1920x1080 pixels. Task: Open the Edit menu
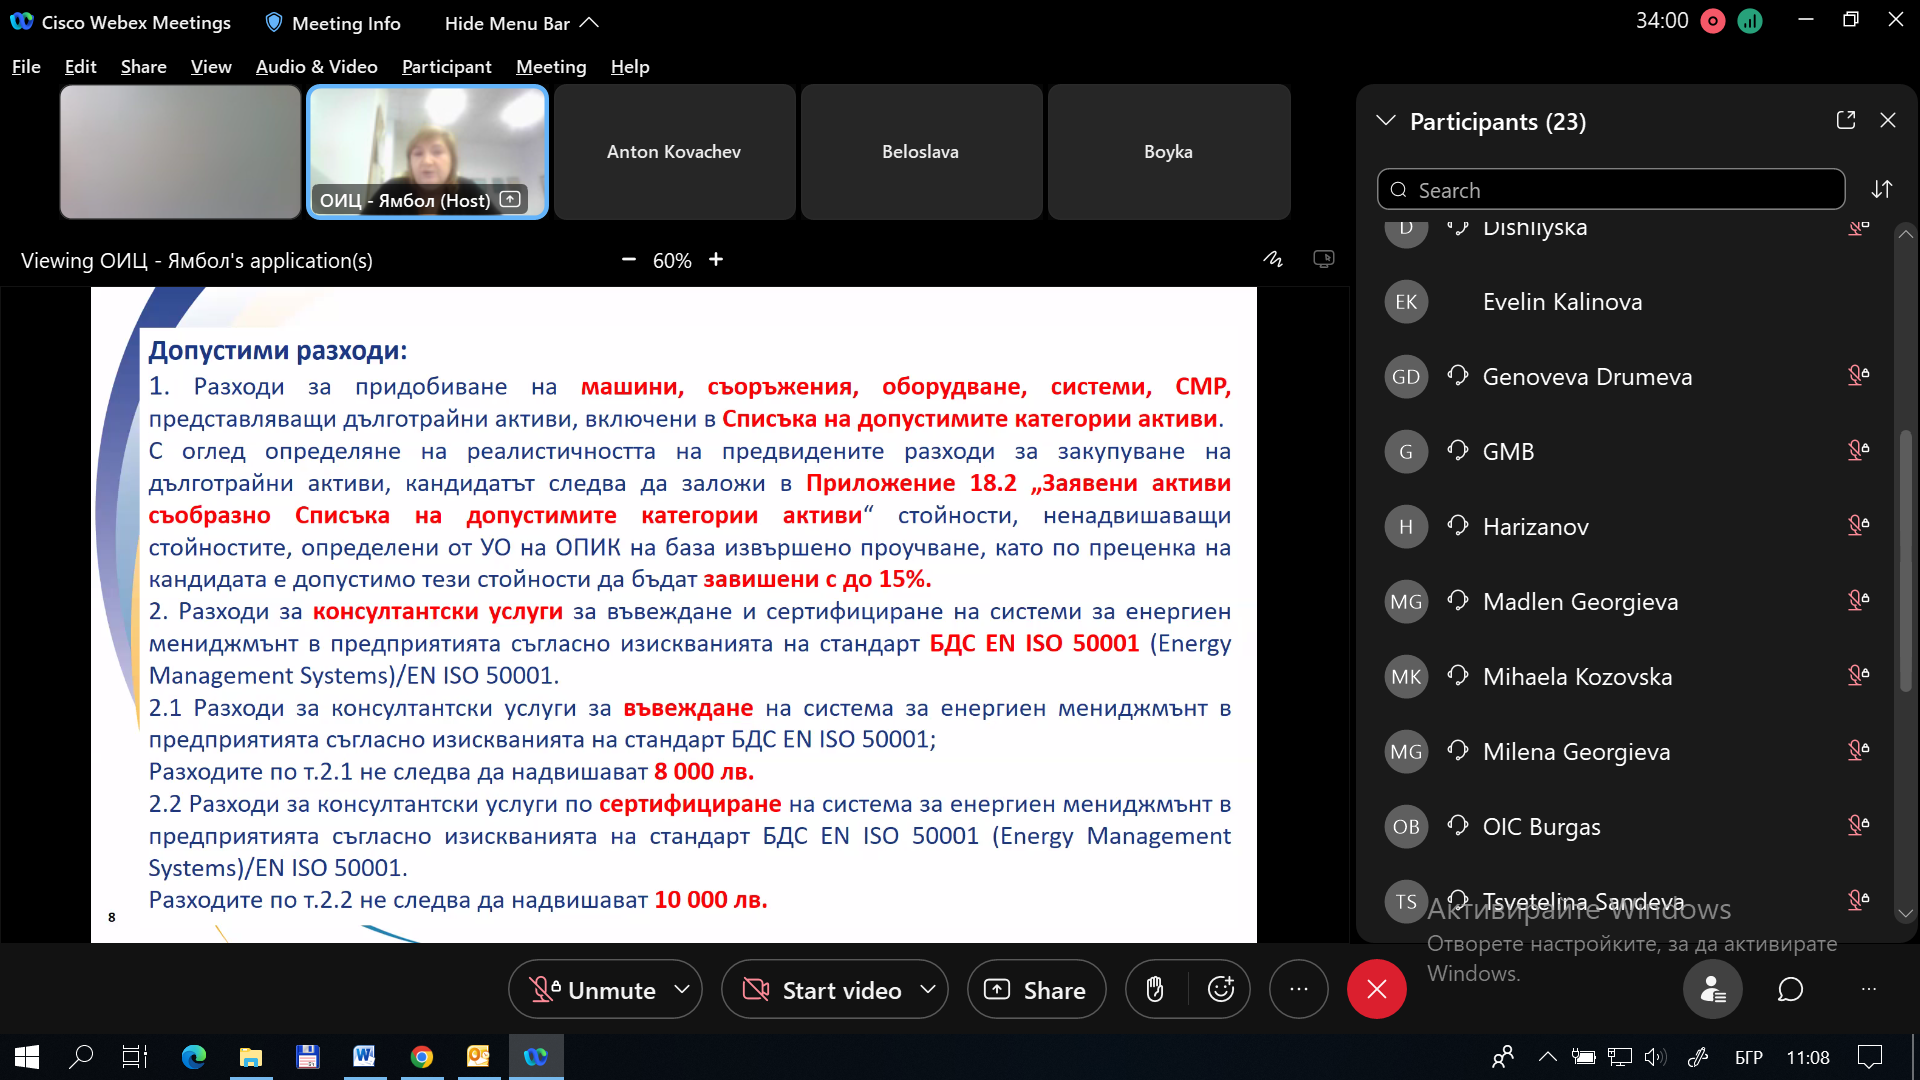point(80,66)
